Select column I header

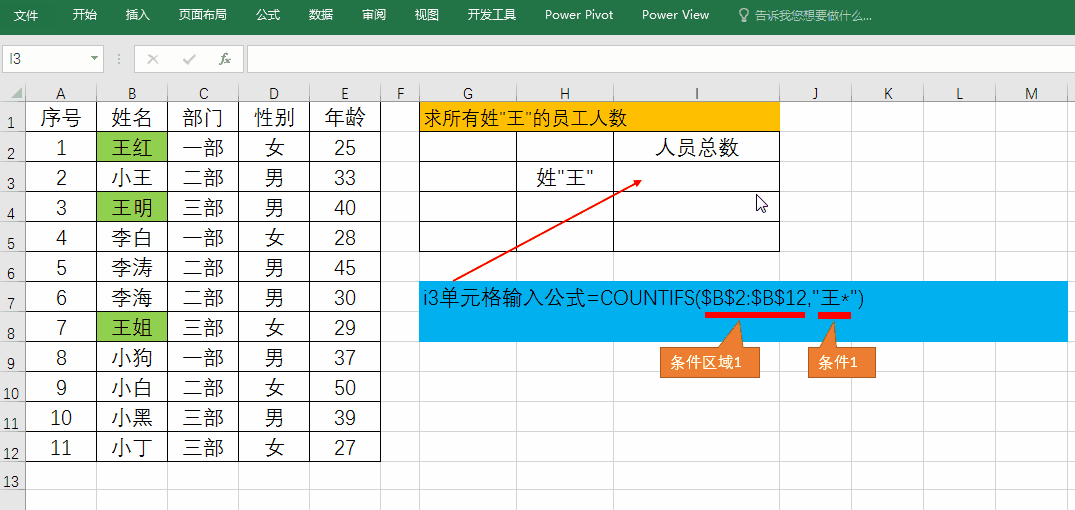697,93
